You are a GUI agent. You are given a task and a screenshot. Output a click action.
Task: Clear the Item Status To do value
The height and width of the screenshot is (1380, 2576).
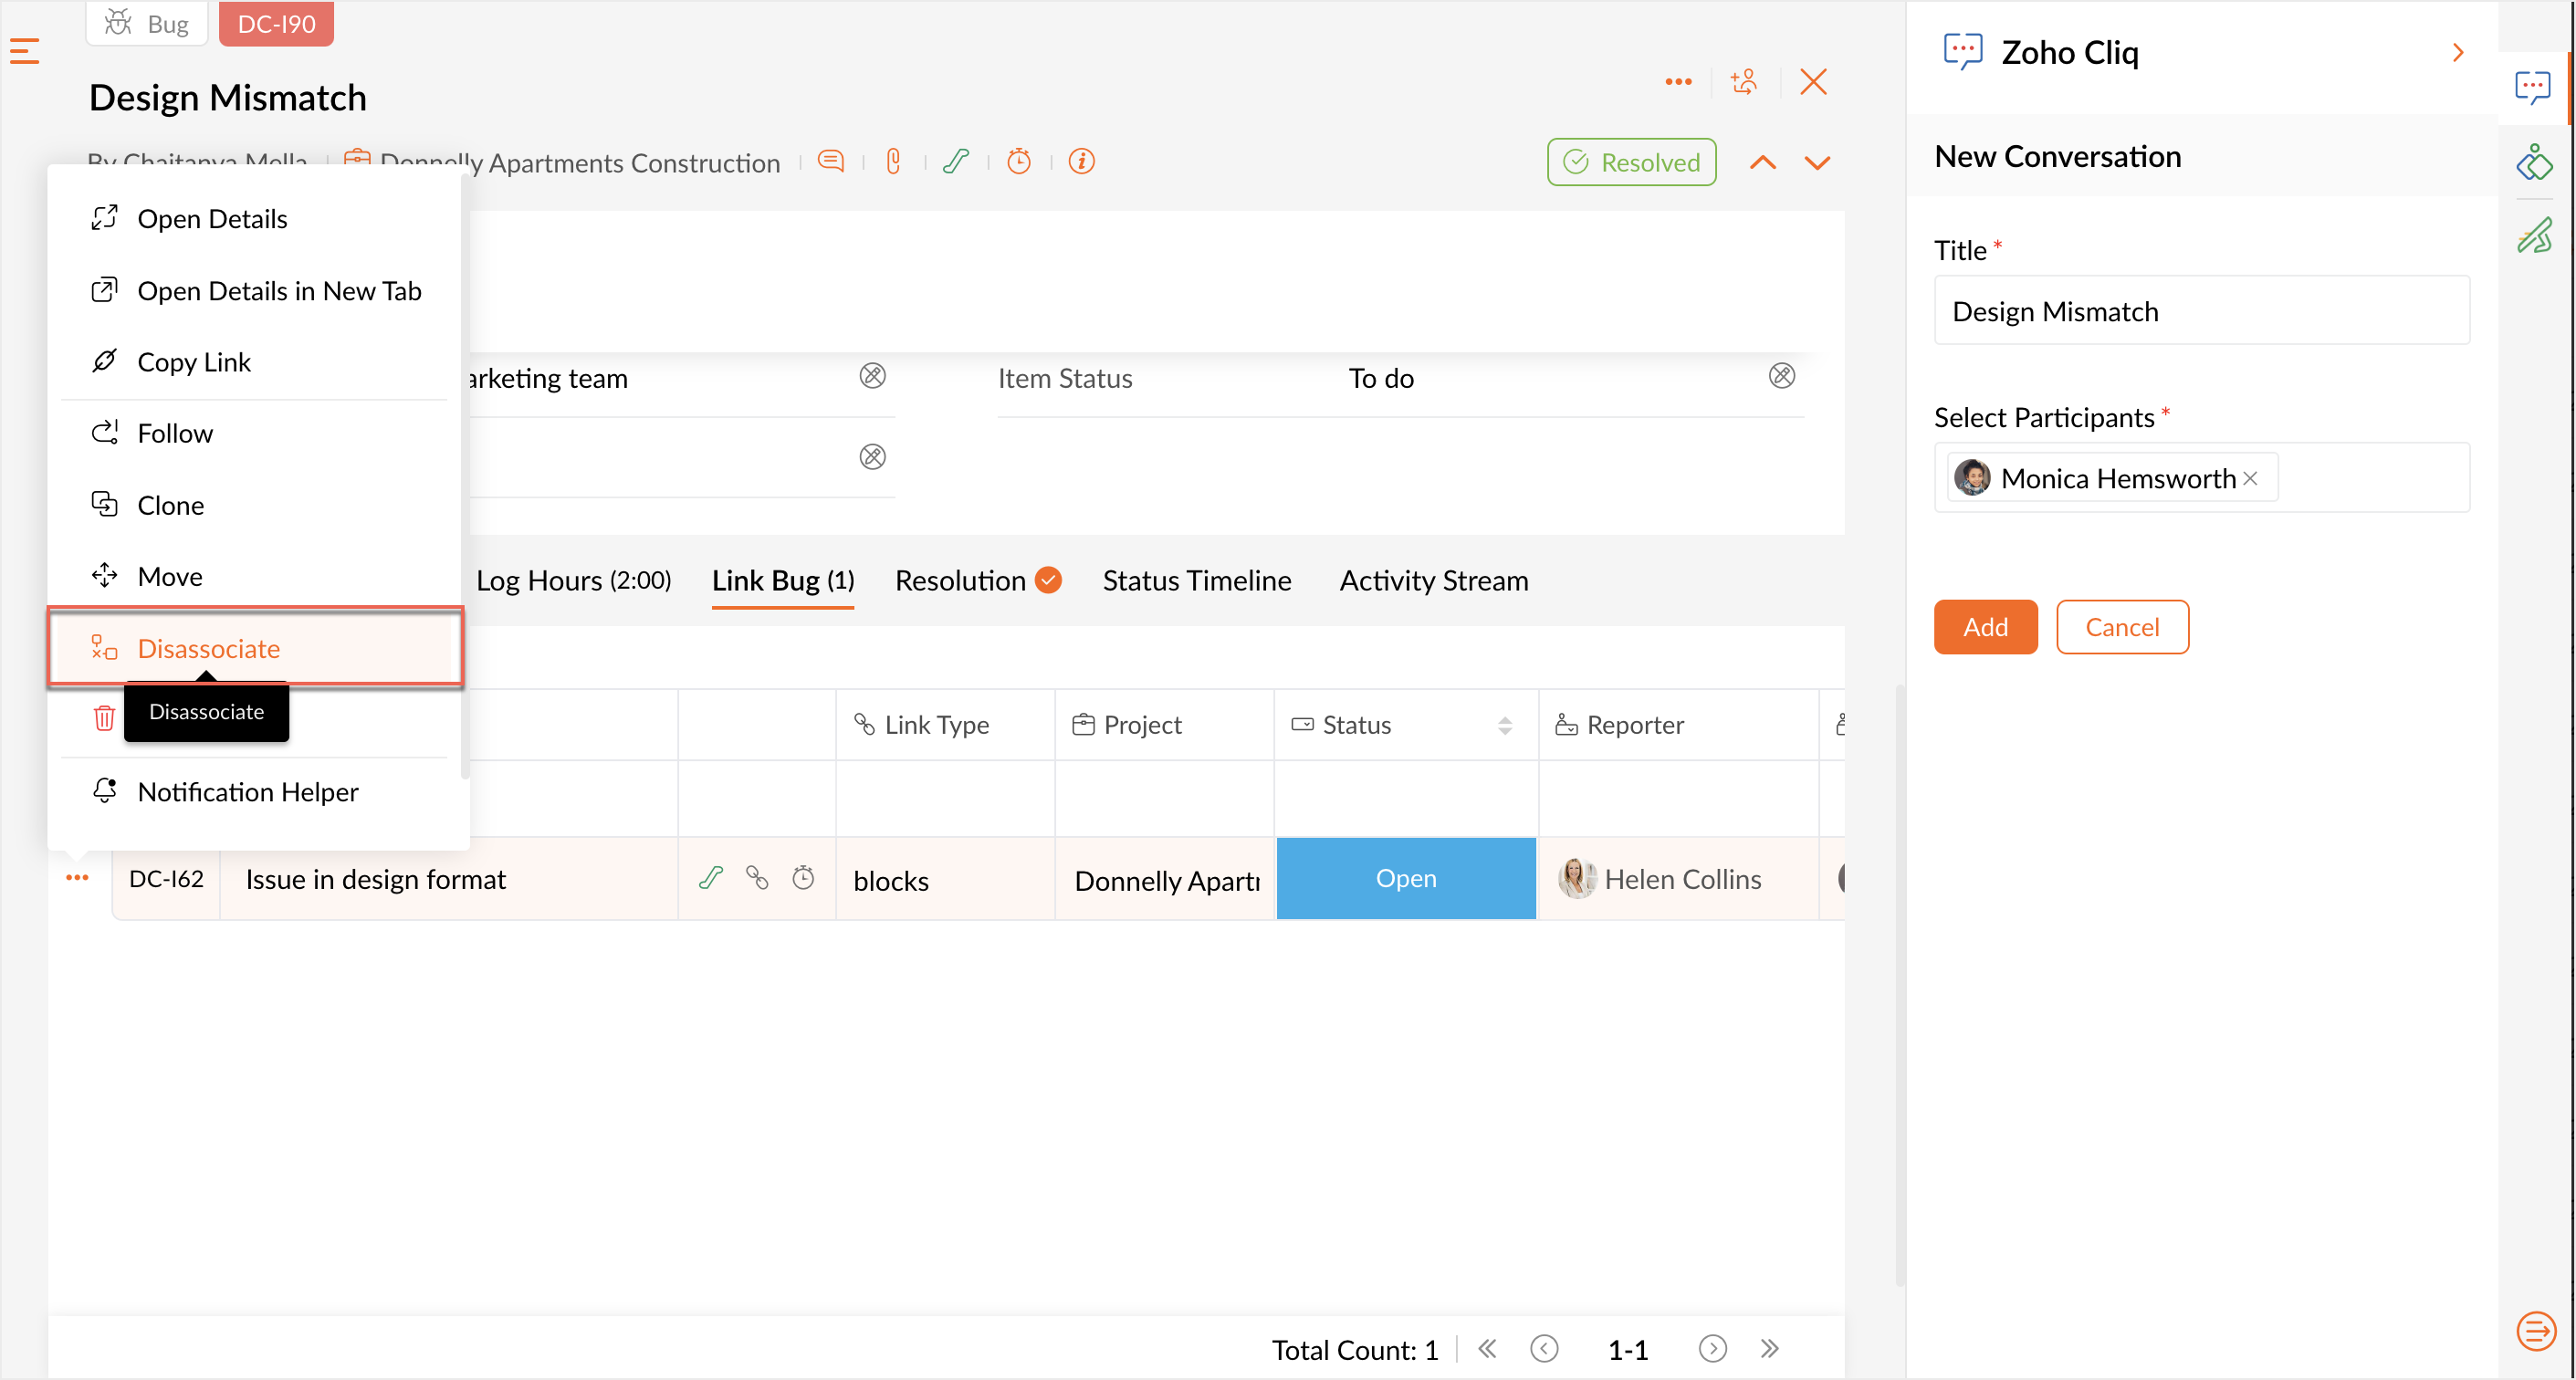[1781, 376]
